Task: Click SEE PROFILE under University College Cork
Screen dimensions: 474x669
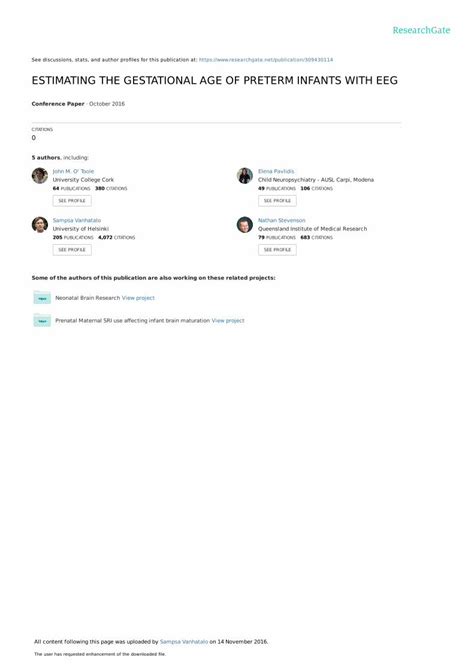Action: [72, 201]
